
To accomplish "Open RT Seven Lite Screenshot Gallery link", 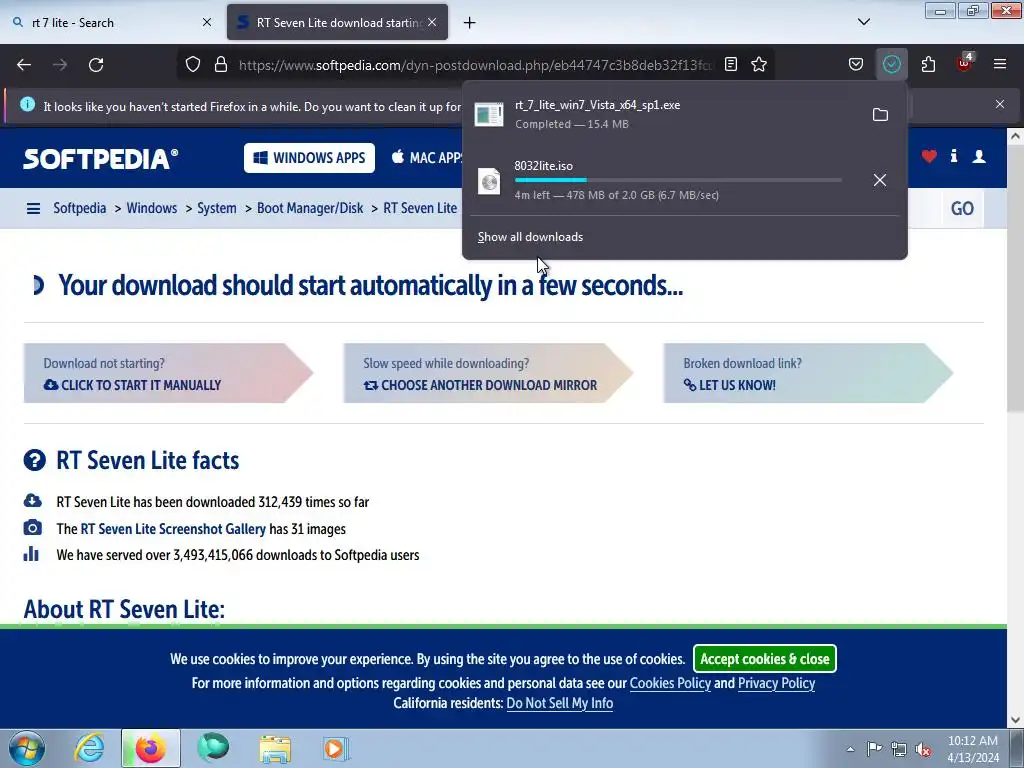I will coord(173,529).
